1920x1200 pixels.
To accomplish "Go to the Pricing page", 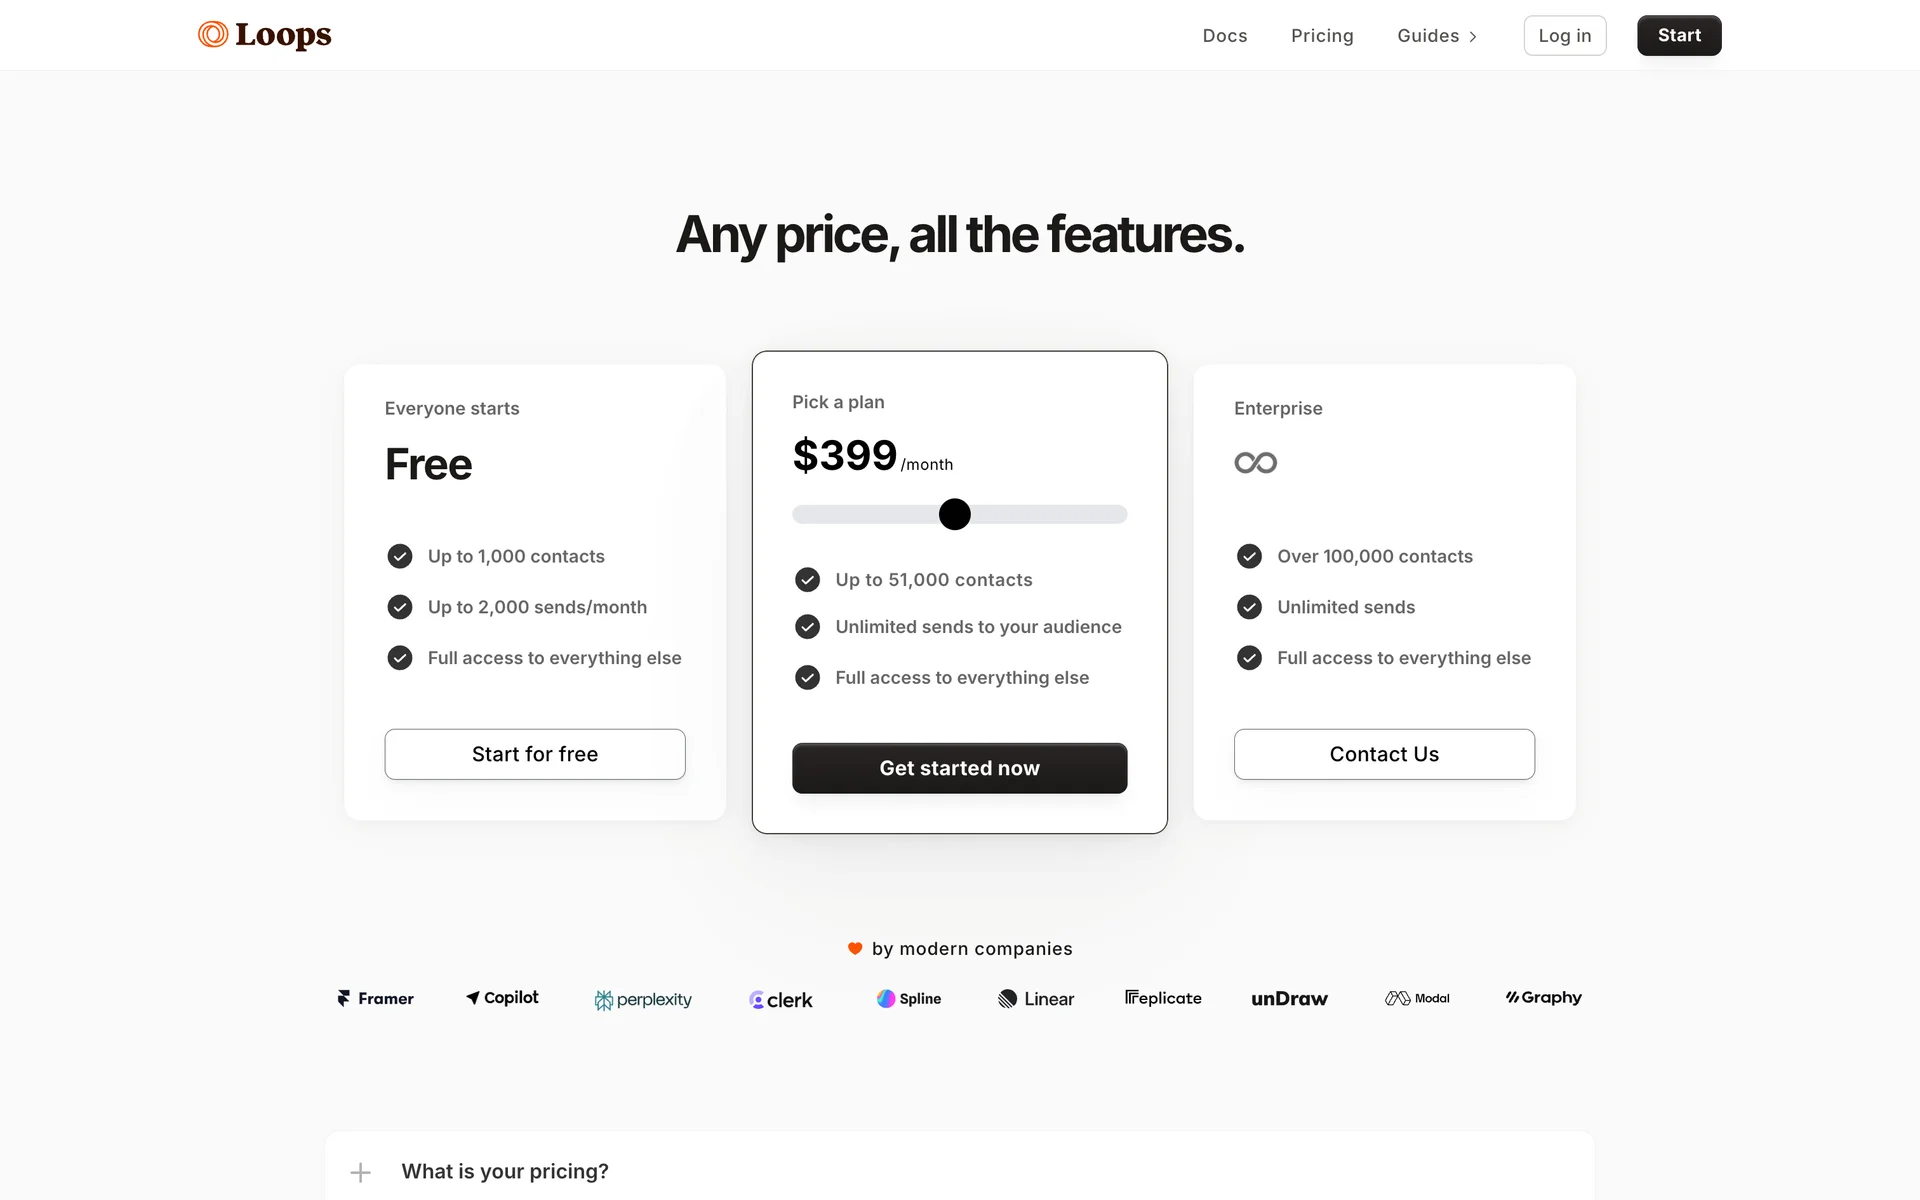I will [1322, 36].
